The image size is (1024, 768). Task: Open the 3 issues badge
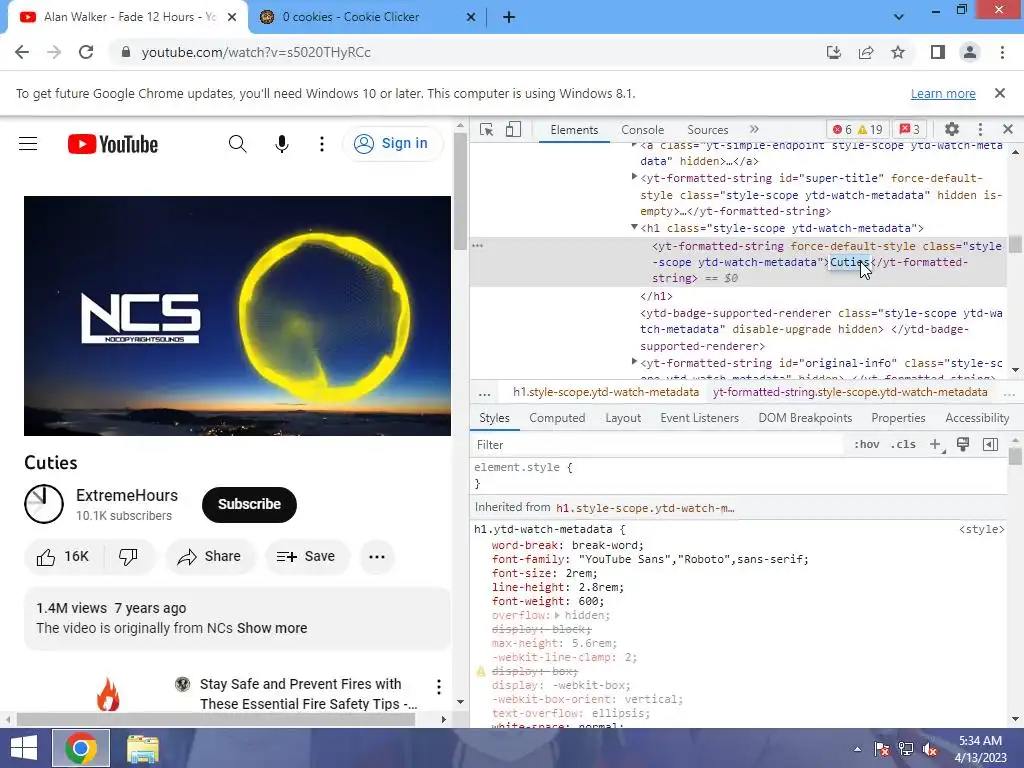tap(910, 129)
